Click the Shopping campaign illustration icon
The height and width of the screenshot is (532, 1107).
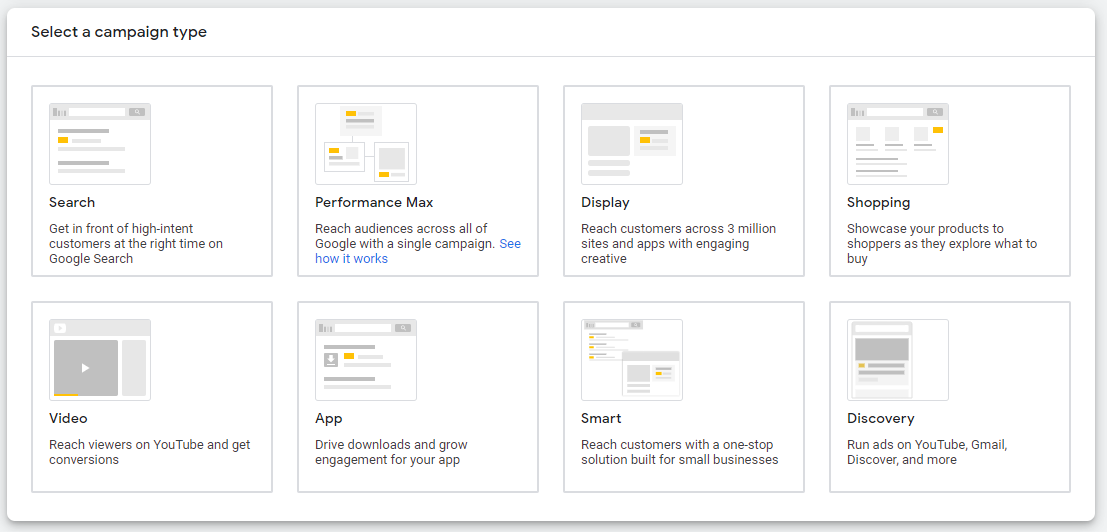898,144
